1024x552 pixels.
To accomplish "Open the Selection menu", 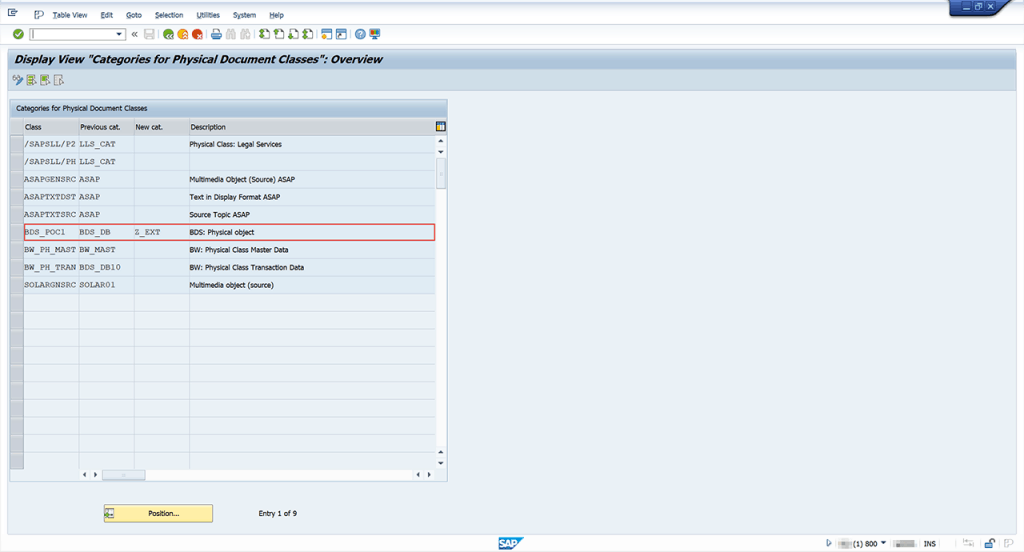I will [x=169, y=15].
